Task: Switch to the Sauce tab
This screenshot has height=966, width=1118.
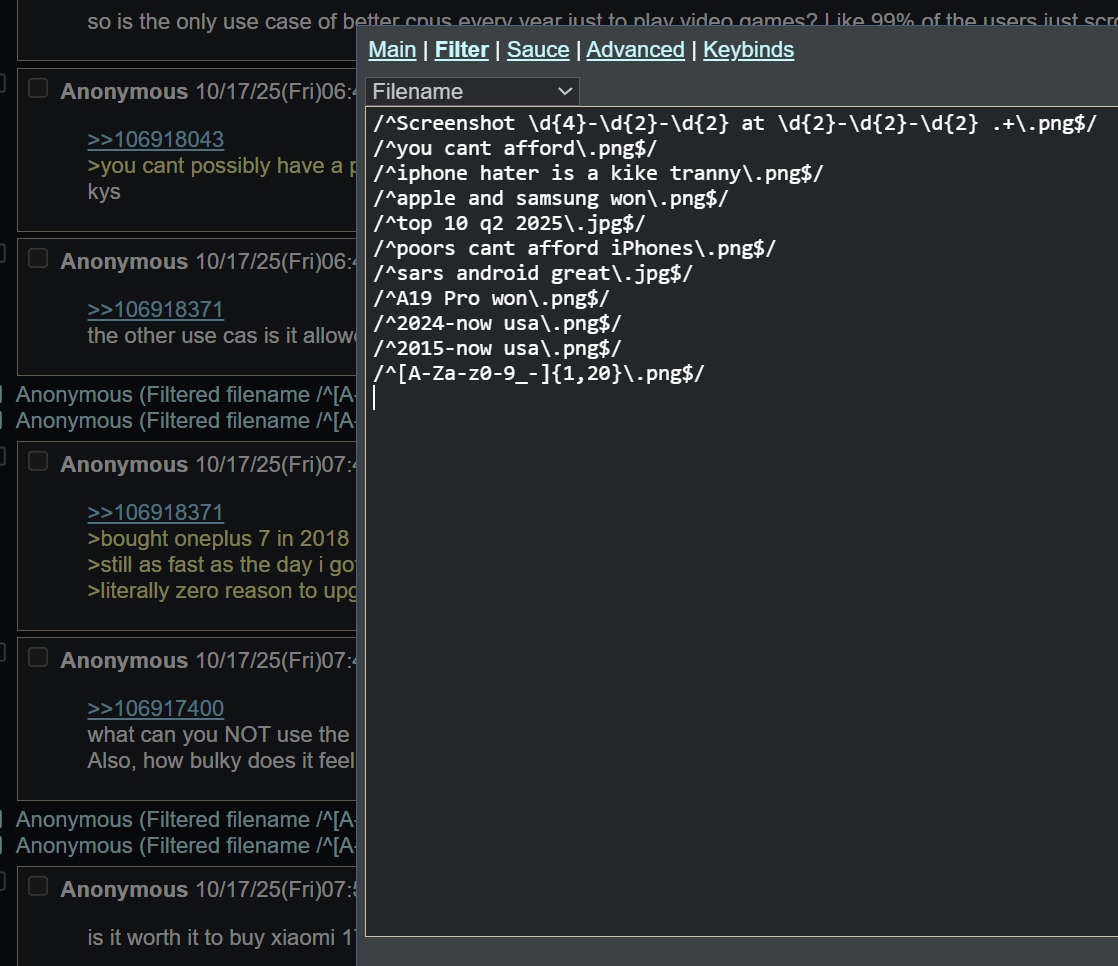Action: [538, 50]
